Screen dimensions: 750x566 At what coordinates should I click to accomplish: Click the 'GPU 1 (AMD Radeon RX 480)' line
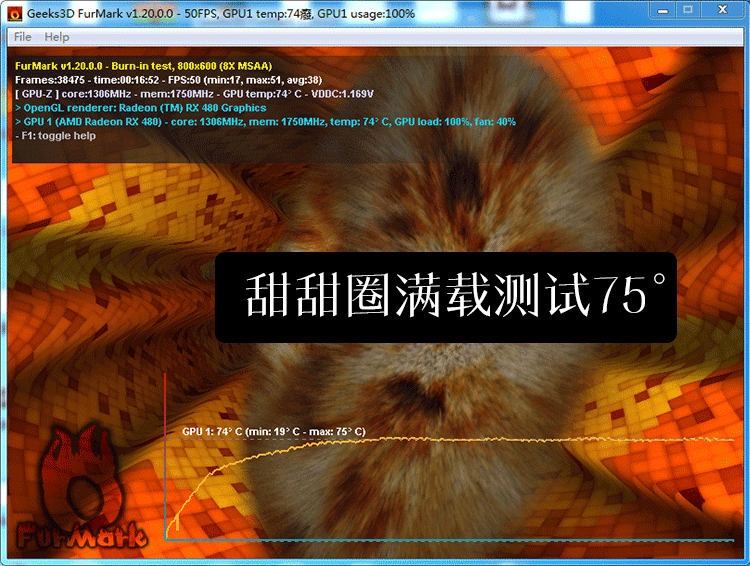(x=265, y=122)
